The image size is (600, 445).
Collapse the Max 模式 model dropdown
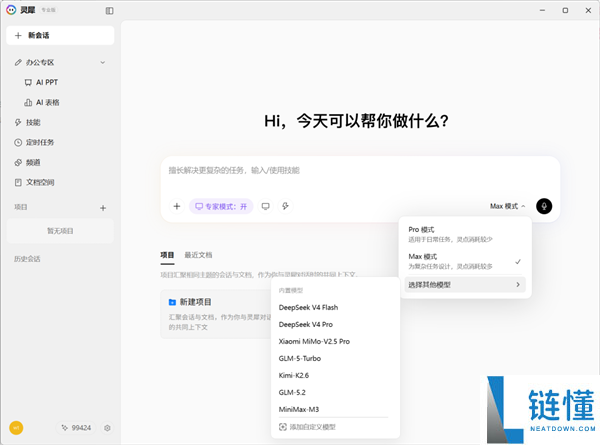click(x=507, y=206)
